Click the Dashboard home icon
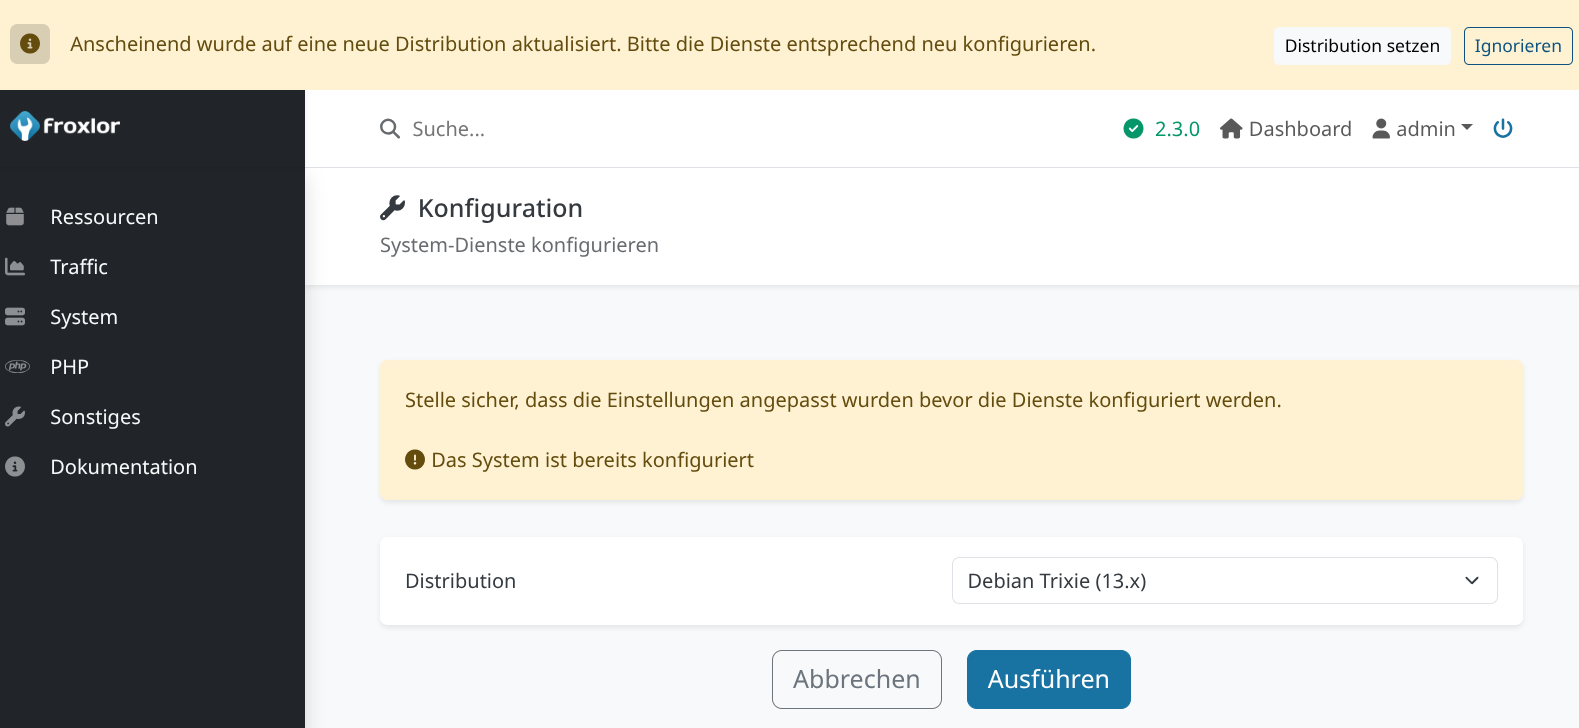 click(x=1231, y=129)
